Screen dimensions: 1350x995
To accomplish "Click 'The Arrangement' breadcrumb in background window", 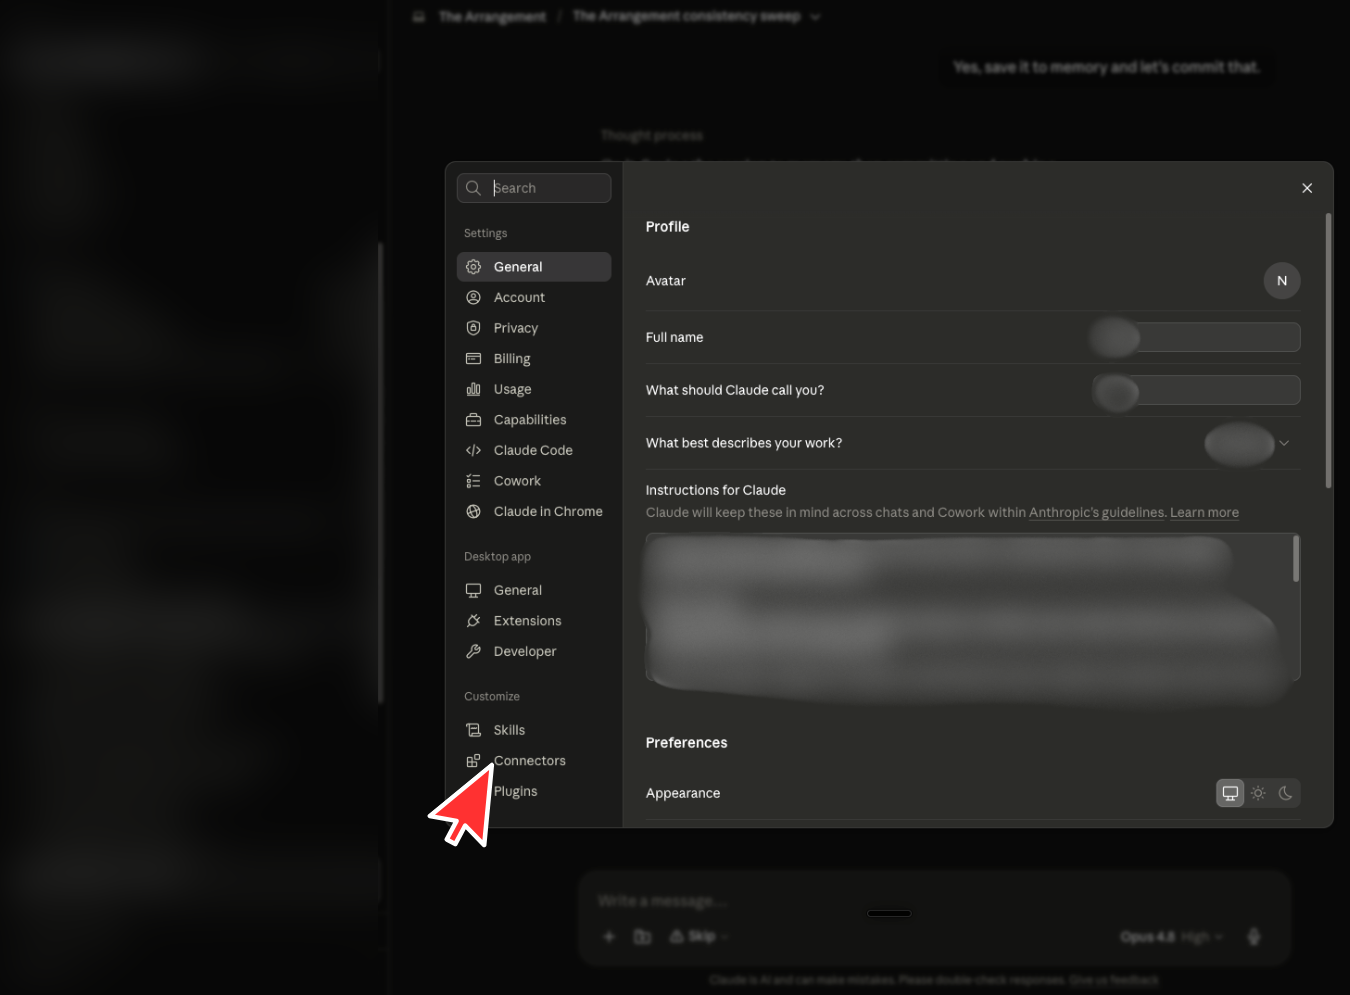I will pos(492,17).
